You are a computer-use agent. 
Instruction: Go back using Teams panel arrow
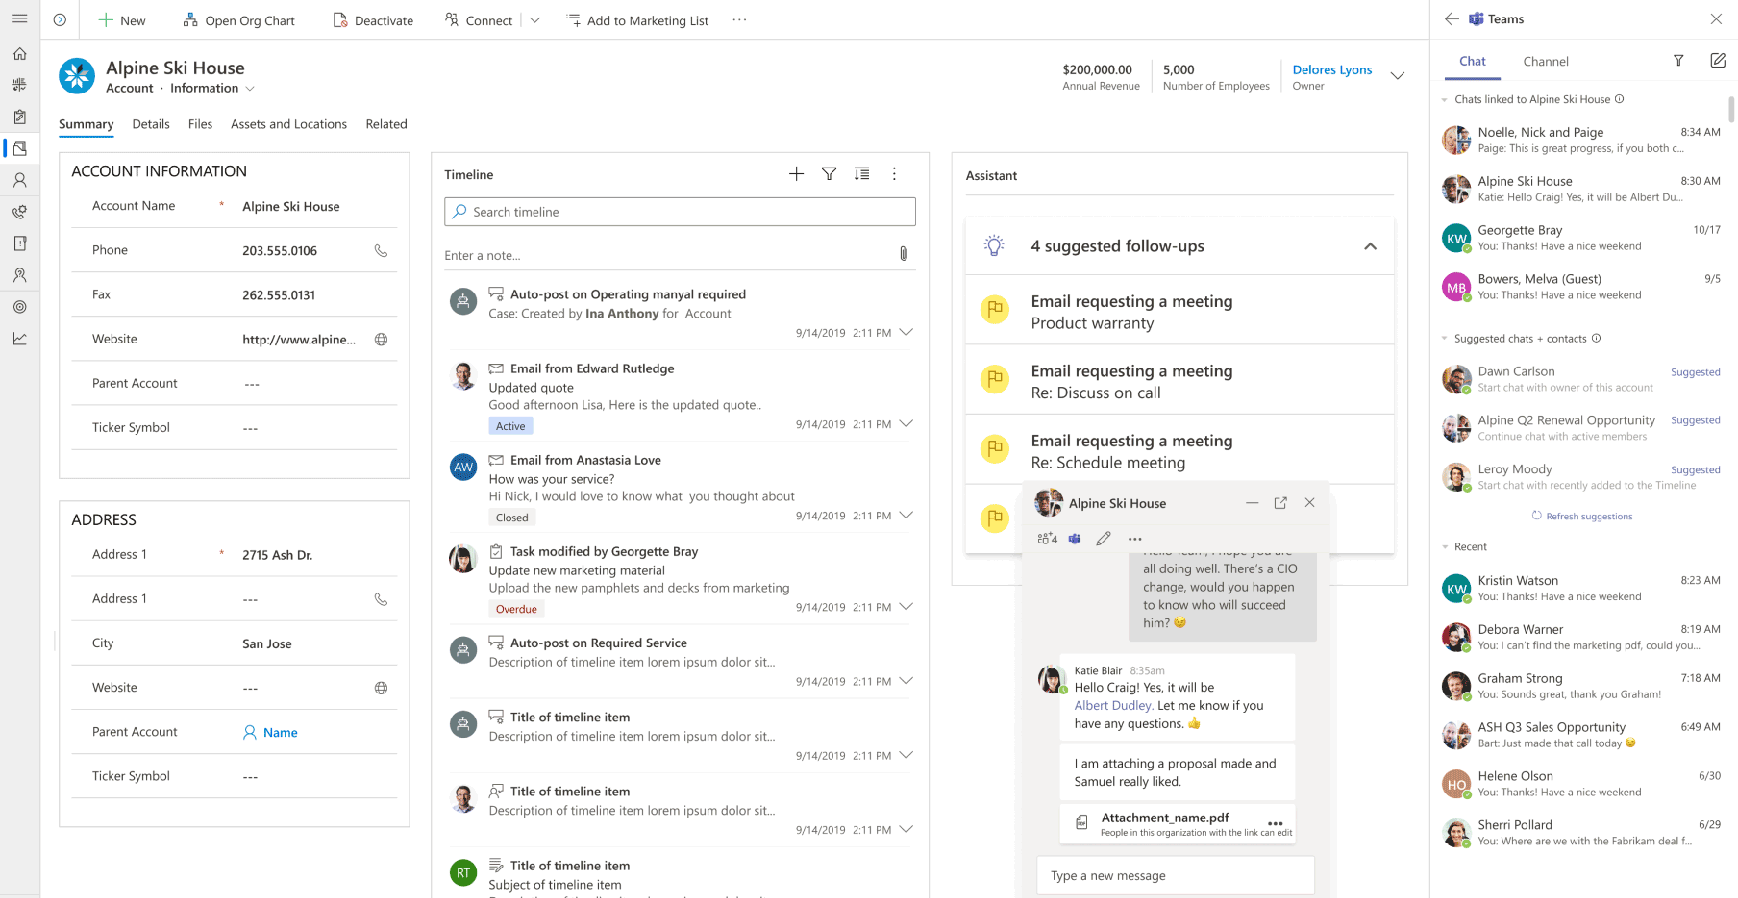coord(1451,19)
